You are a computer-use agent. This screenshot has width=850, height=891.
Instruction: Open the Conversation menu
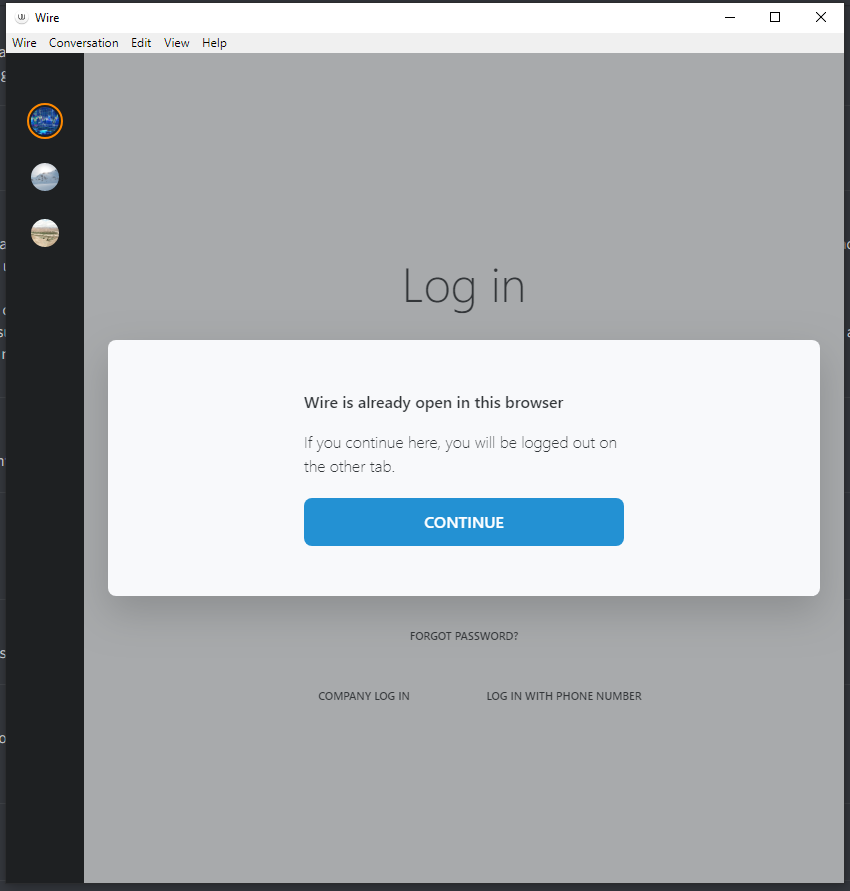tap(84, 43)
